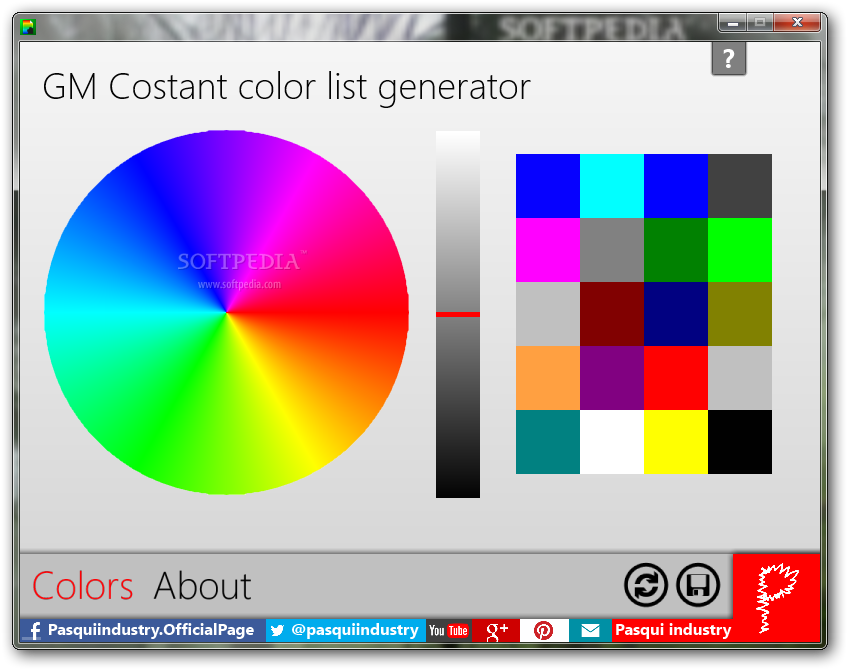Screen dimensions: 848x670
Task: Select the red swatch in the grid
Action: click(x=676, y=378)
